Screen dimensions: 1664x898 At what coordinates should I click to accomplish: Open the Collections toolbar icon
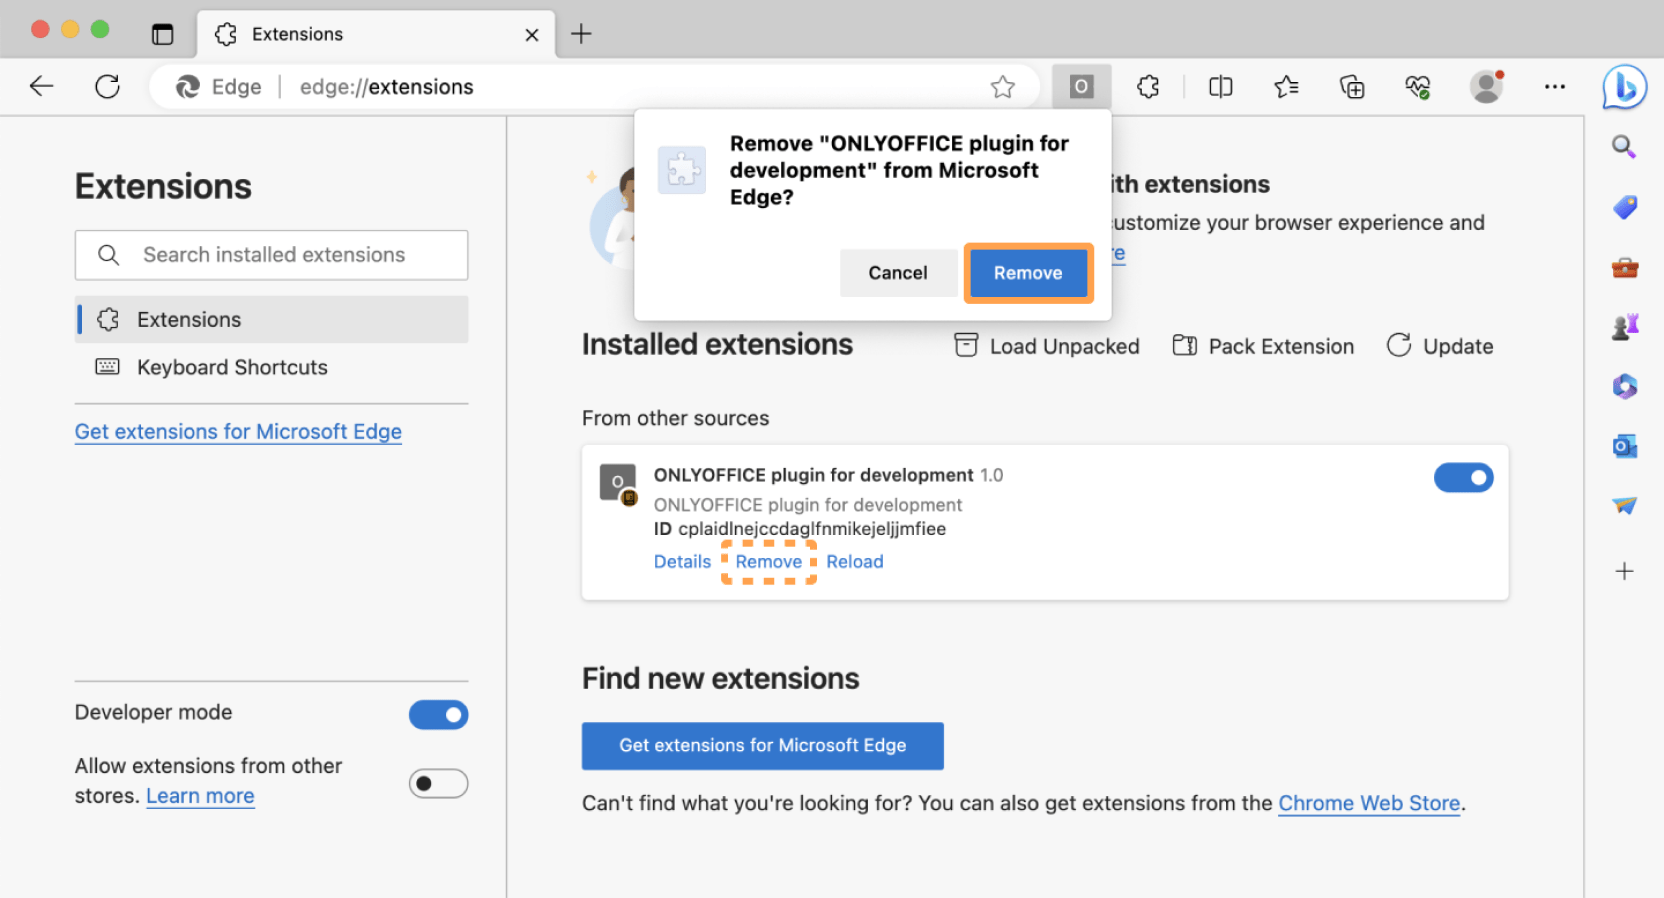(x=1352, y=87)
